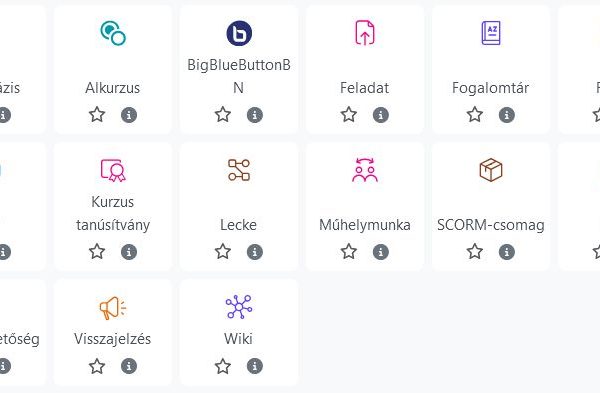Choose the Lecke flowchart icon
Viewport: 600px width, 393px height.
point(239,170)
